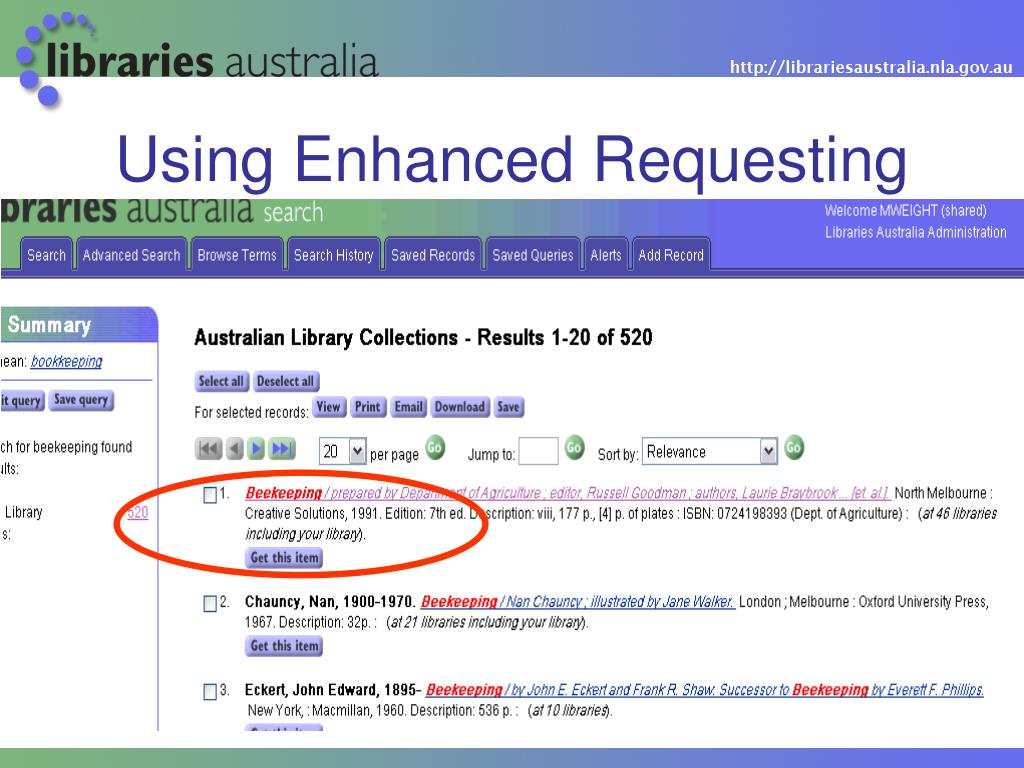Image resolution: width=1024 pixels, height=768 pixels.
Task: Click the librariesaustralia.nla.gov.au URL text
Action: click(871, 67)
